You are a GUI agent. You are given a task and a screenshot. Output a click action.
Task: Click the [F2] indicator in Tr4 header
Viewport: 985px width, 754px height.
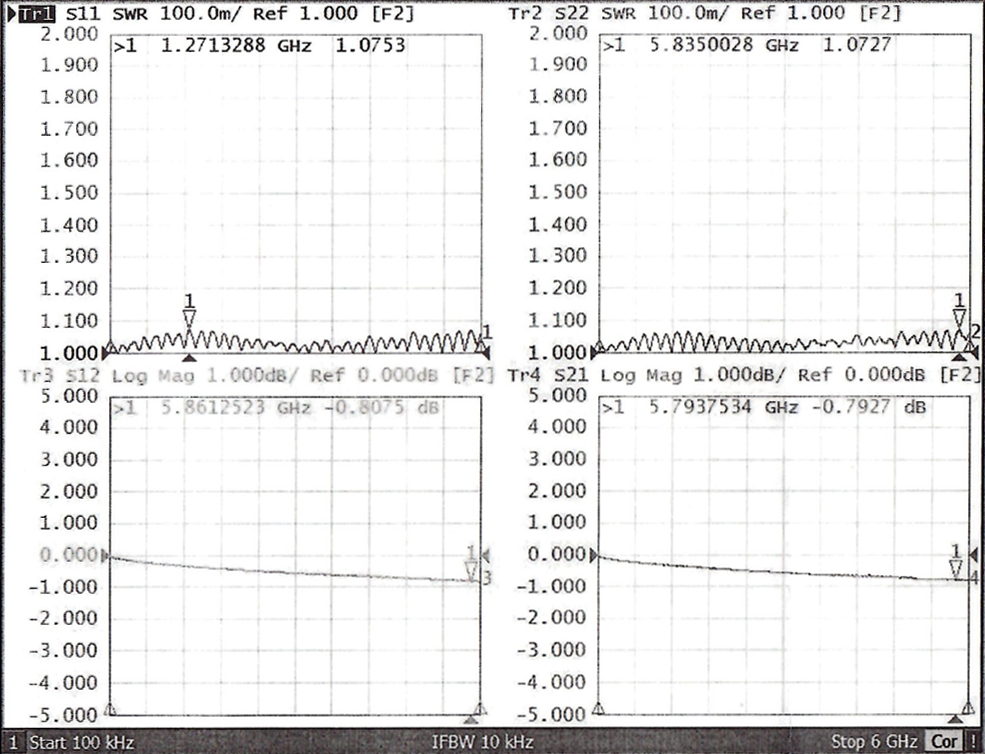click(964, 375)
